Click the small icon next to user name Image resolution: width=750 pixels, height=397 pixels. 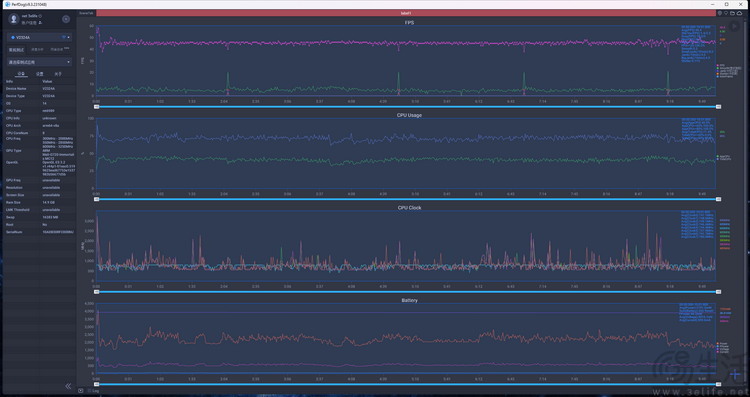(40, 16)
